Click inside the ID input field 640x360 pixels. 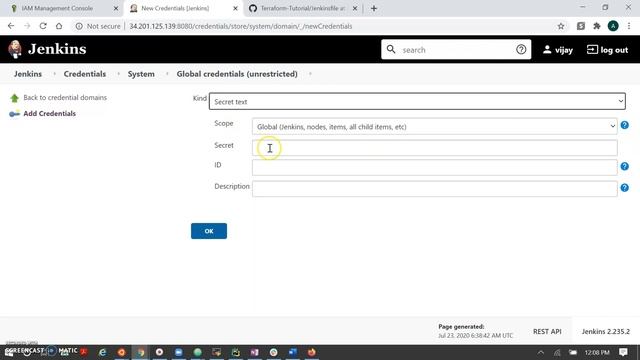click(435, 167)
